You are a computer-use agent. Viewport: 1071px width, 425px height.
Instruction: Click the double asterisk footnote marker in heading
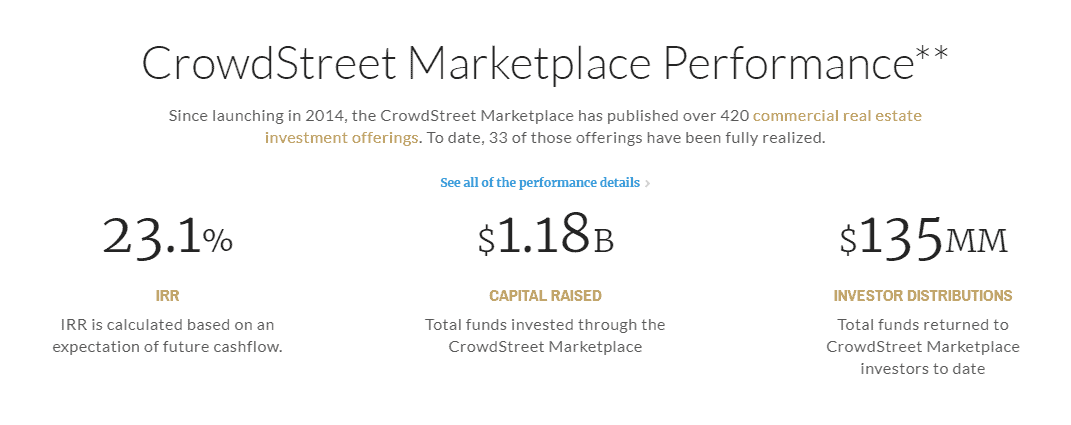click(932, 53)
